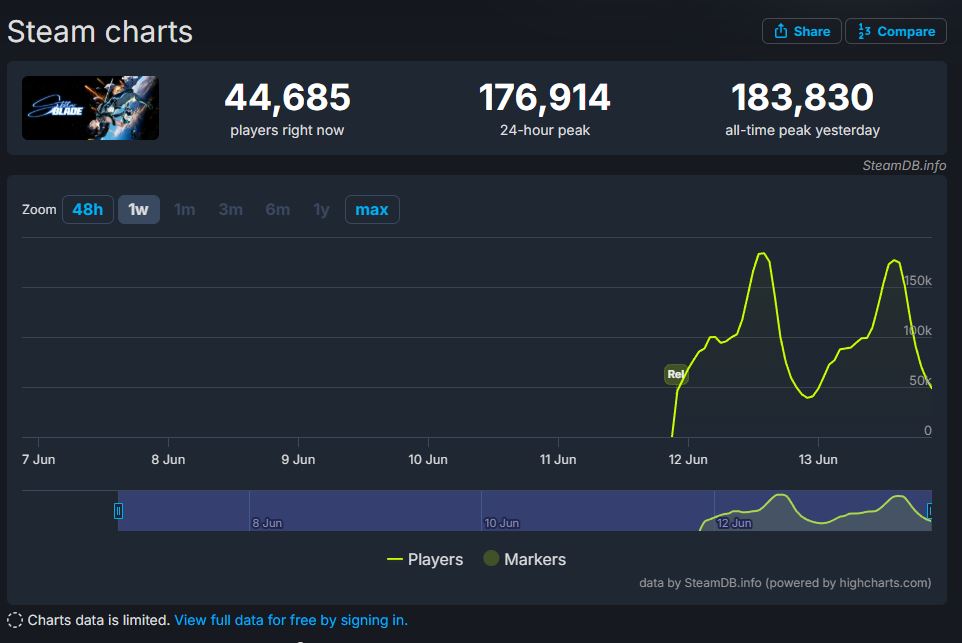Viewport: 962px width, 643px height.
Task: Switch zoom to 6m
Action: pyautogui.click(x=277, y=210)
